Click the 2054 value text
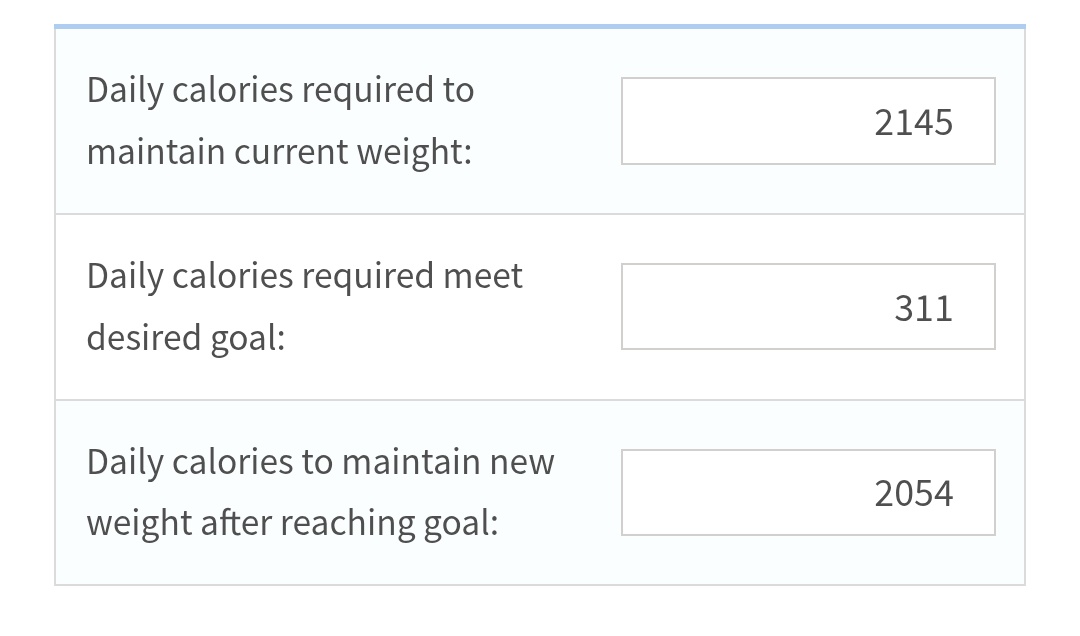This screenshot has height=636, width=1080. [x=913, y=494]
